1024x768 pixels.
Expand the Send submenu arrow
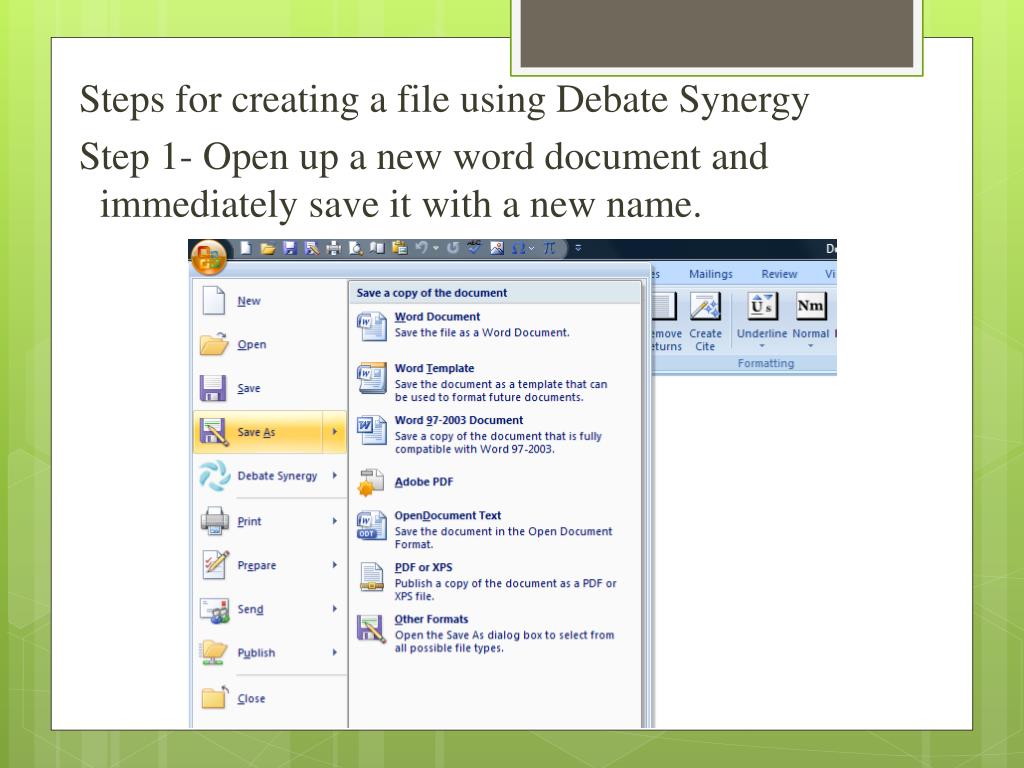[334, 609]
